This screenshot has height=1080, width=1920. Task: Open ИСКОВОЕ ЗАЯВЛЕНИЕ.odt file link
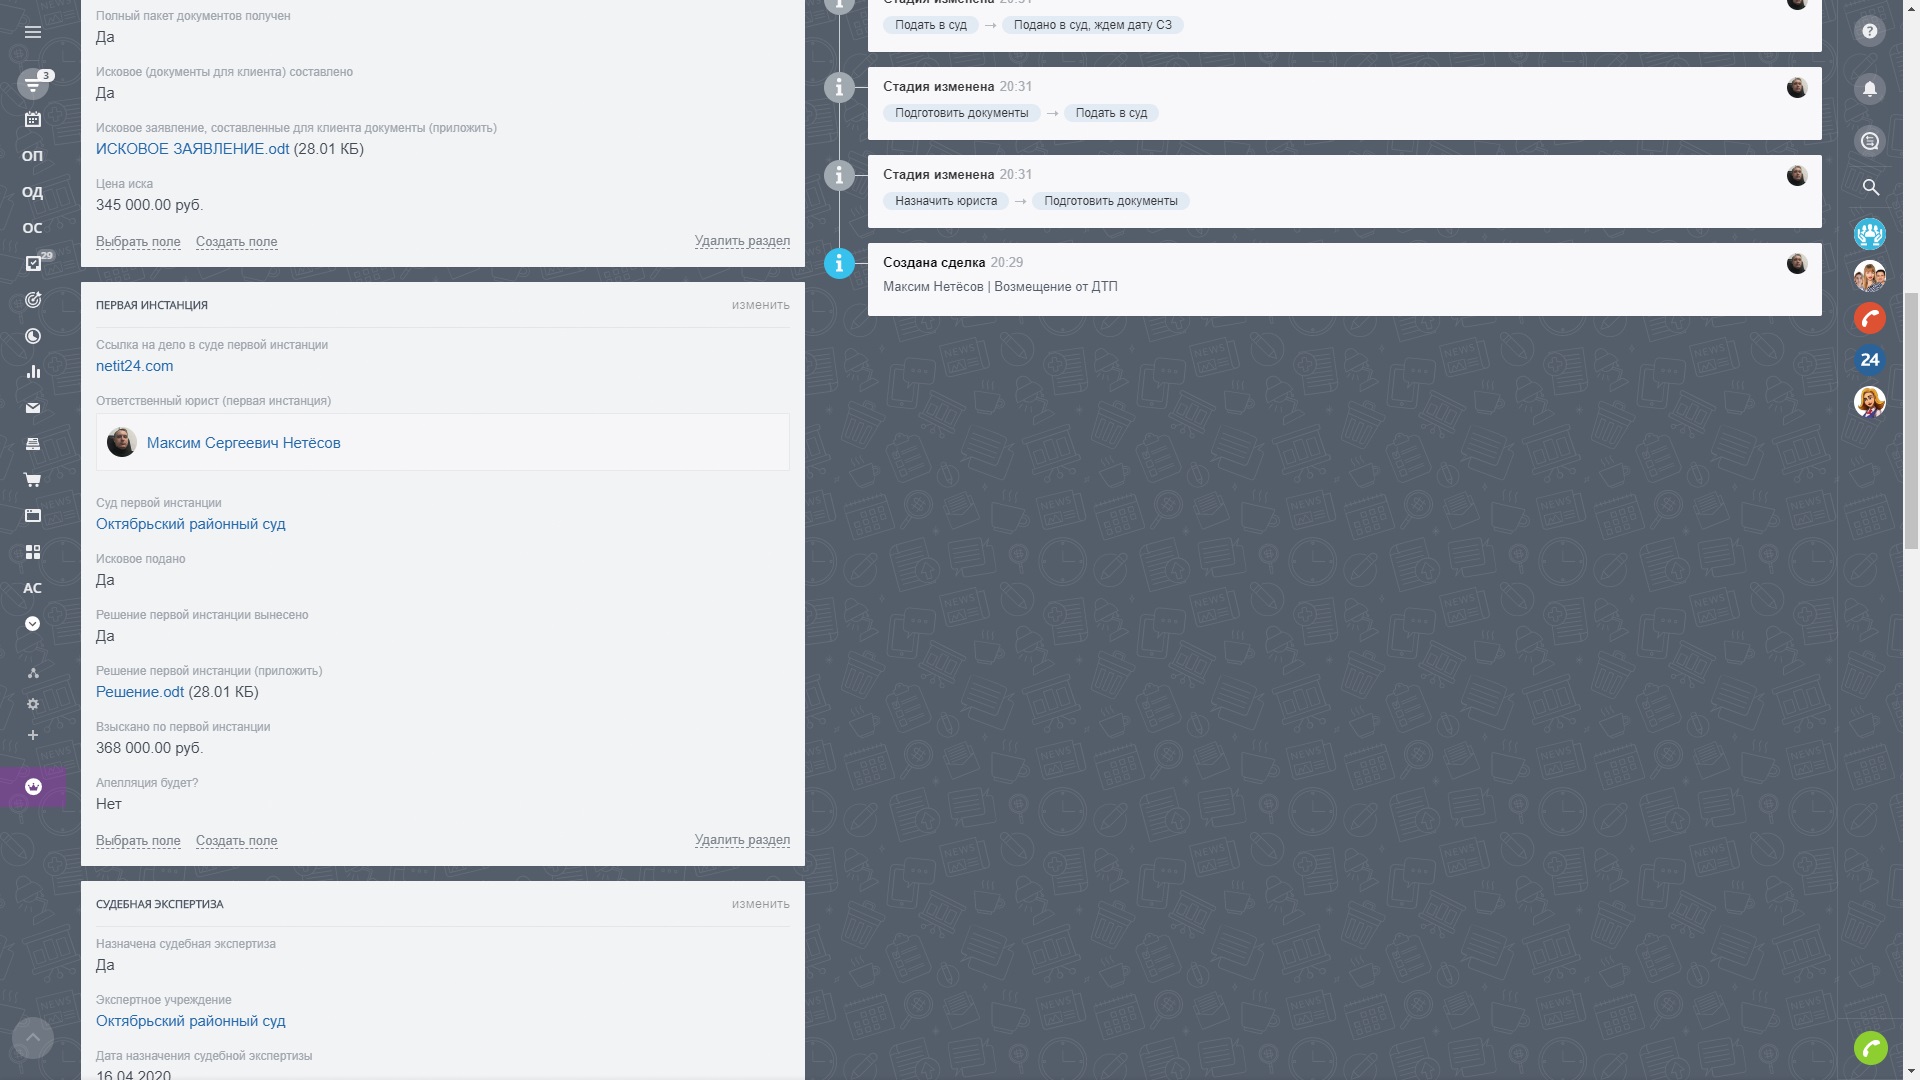click(192, 149)
